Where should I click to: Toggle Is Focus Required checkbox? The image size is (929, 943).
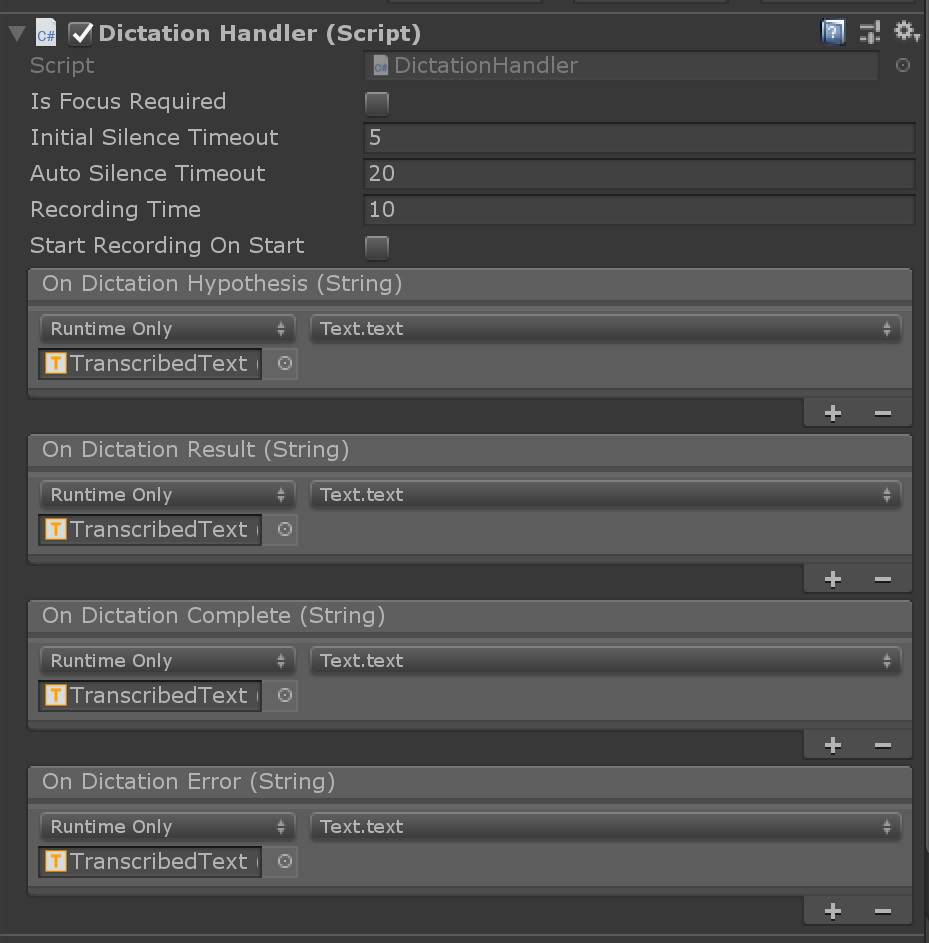(x=377, y=103)
